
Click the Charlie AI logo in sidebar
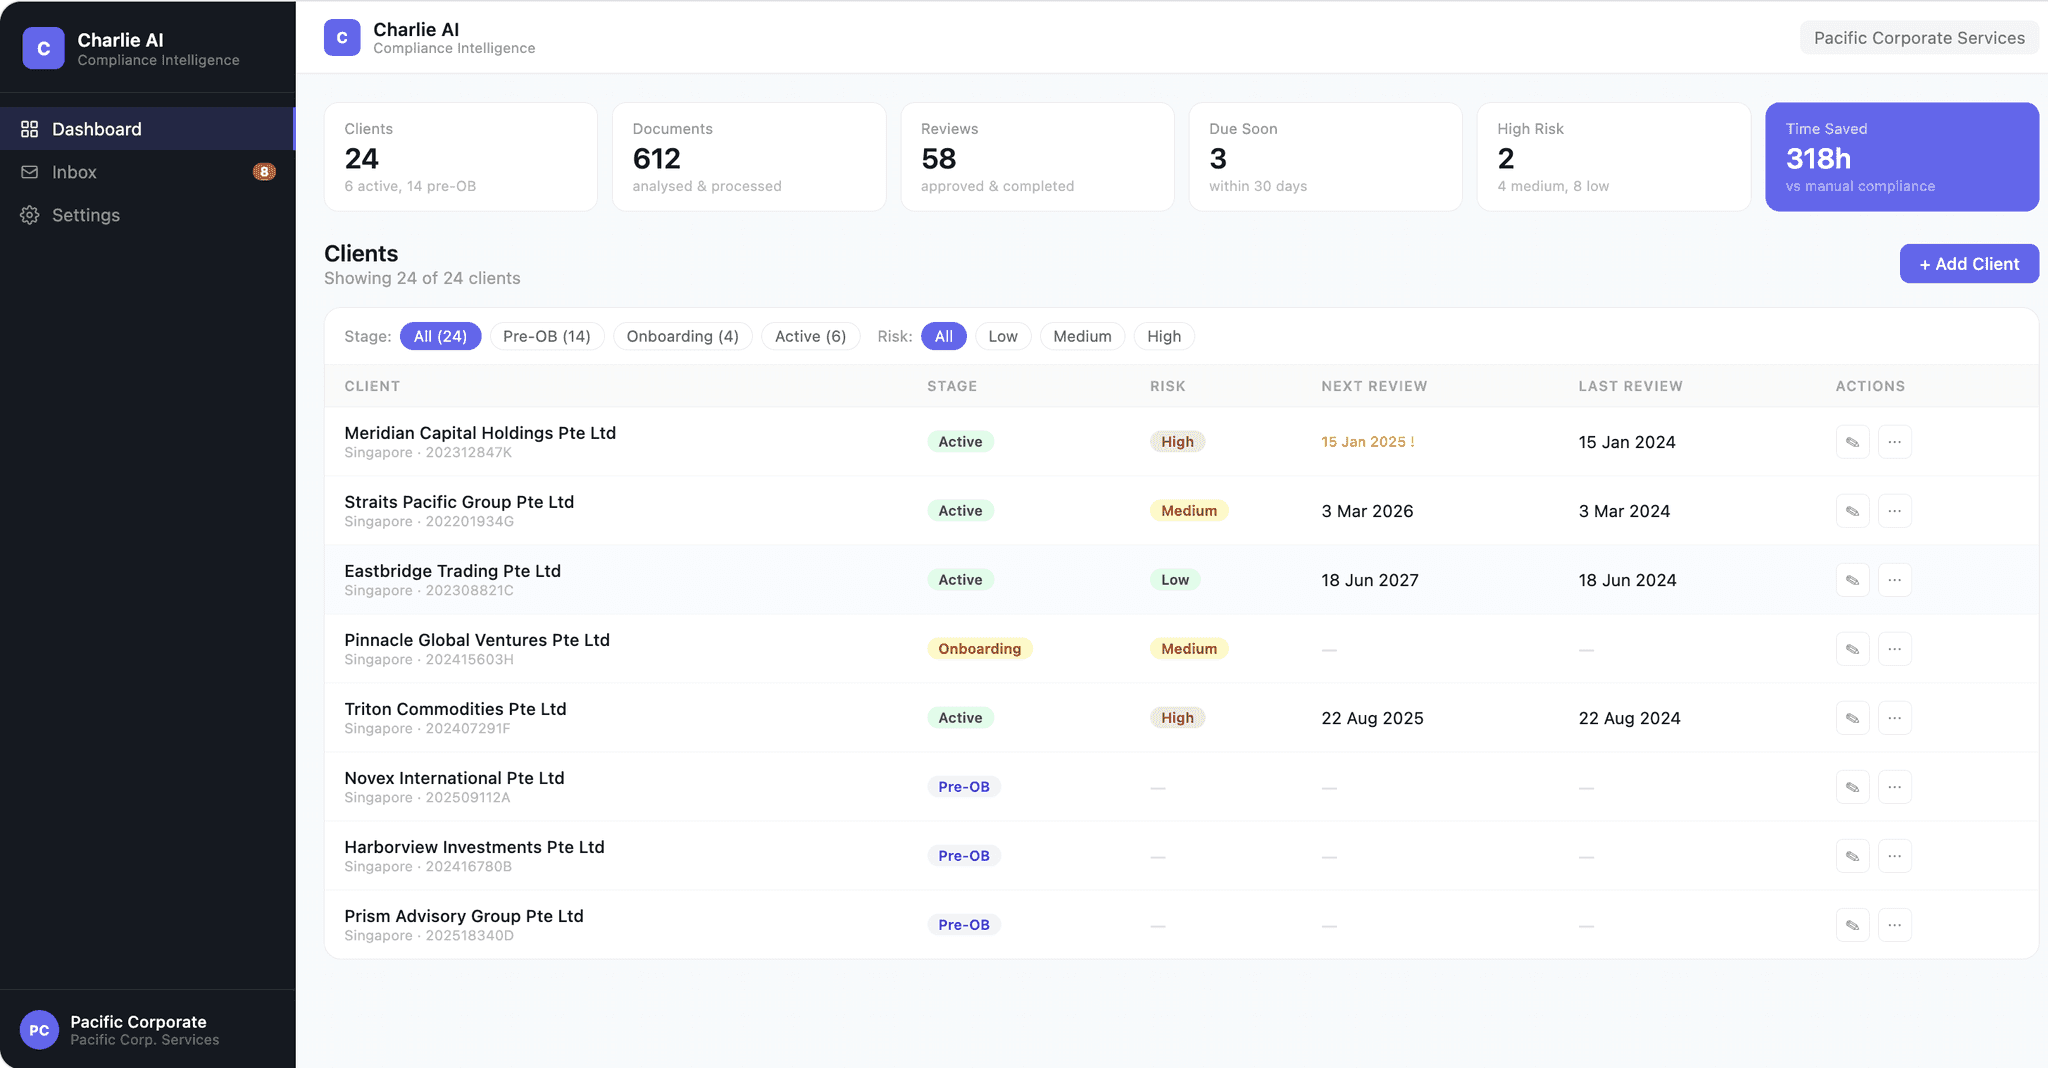(43, 48)
